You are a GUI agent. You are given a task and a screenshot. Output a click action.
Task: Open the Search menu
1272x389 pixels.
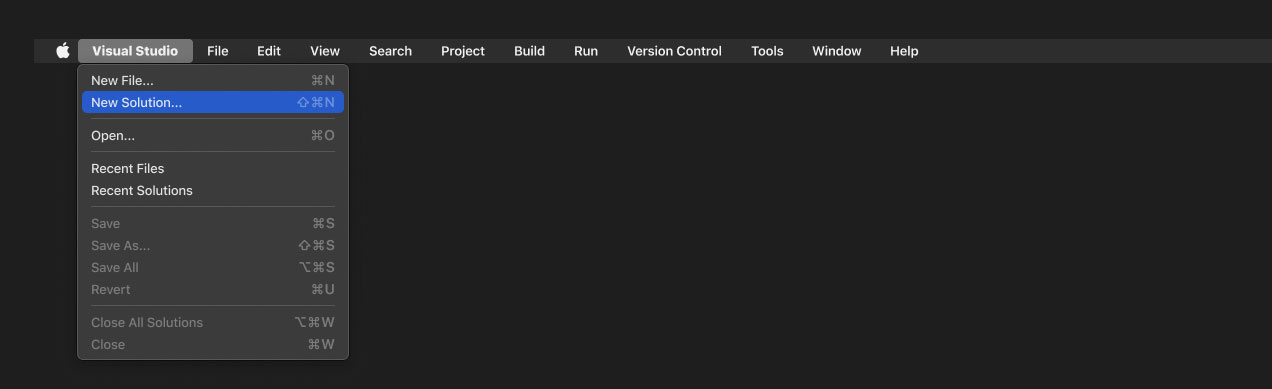pyautogui.click(x=390, y=51)
